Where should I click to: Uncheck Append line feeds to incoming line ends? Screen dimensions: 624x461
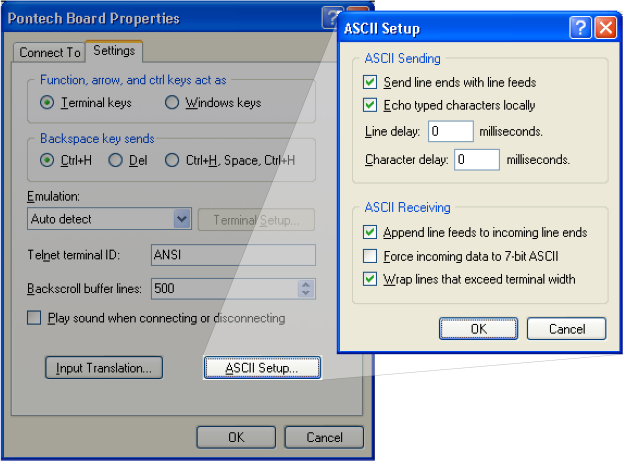coord(371,233)
